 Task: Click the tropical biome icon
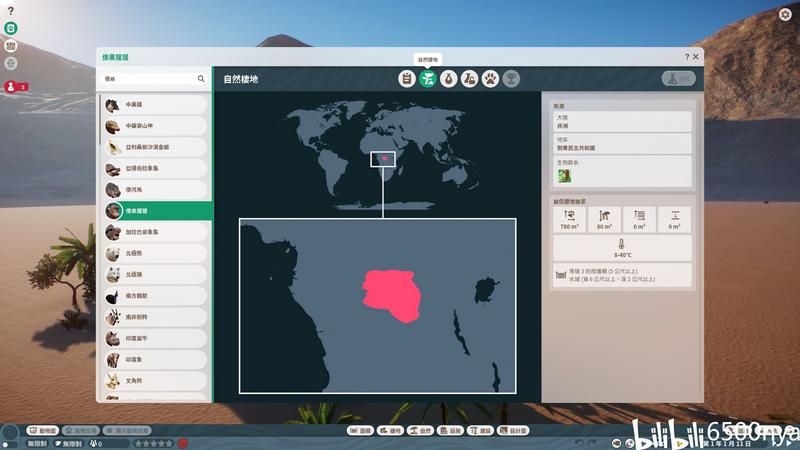[x=564, y=176]
